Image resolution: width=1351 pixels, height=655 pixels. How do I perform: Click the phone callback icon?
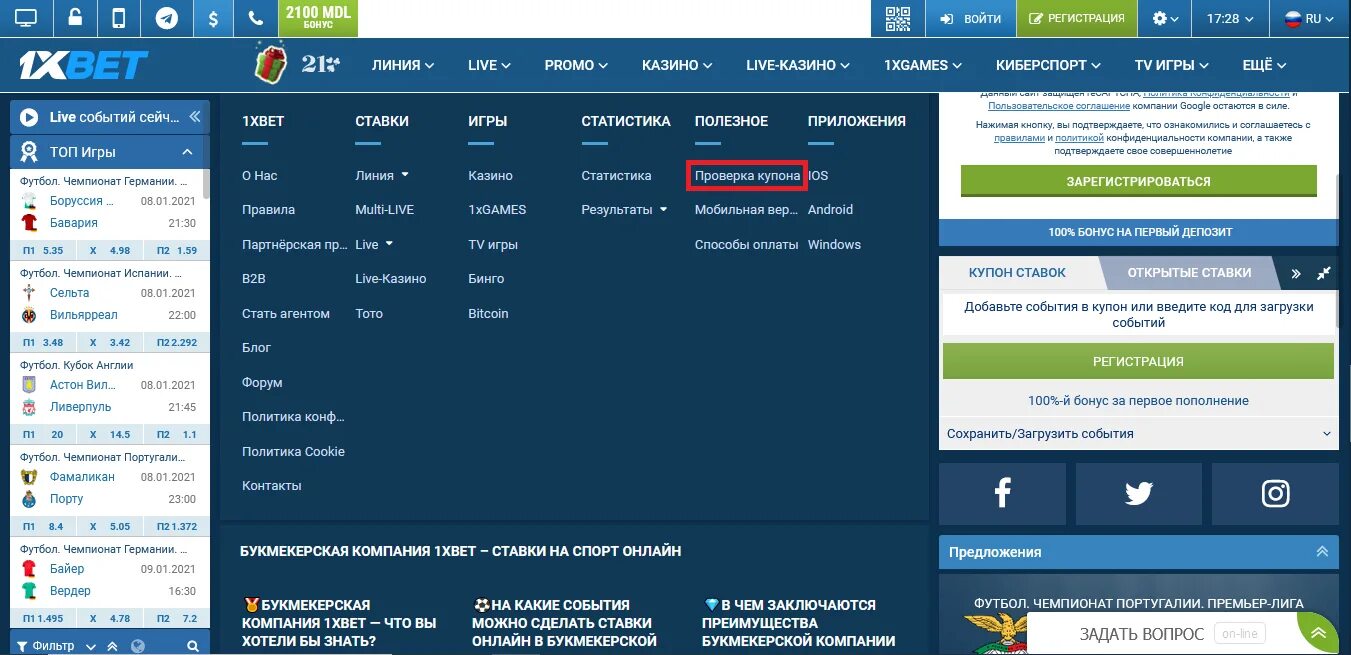coord(257,18)
